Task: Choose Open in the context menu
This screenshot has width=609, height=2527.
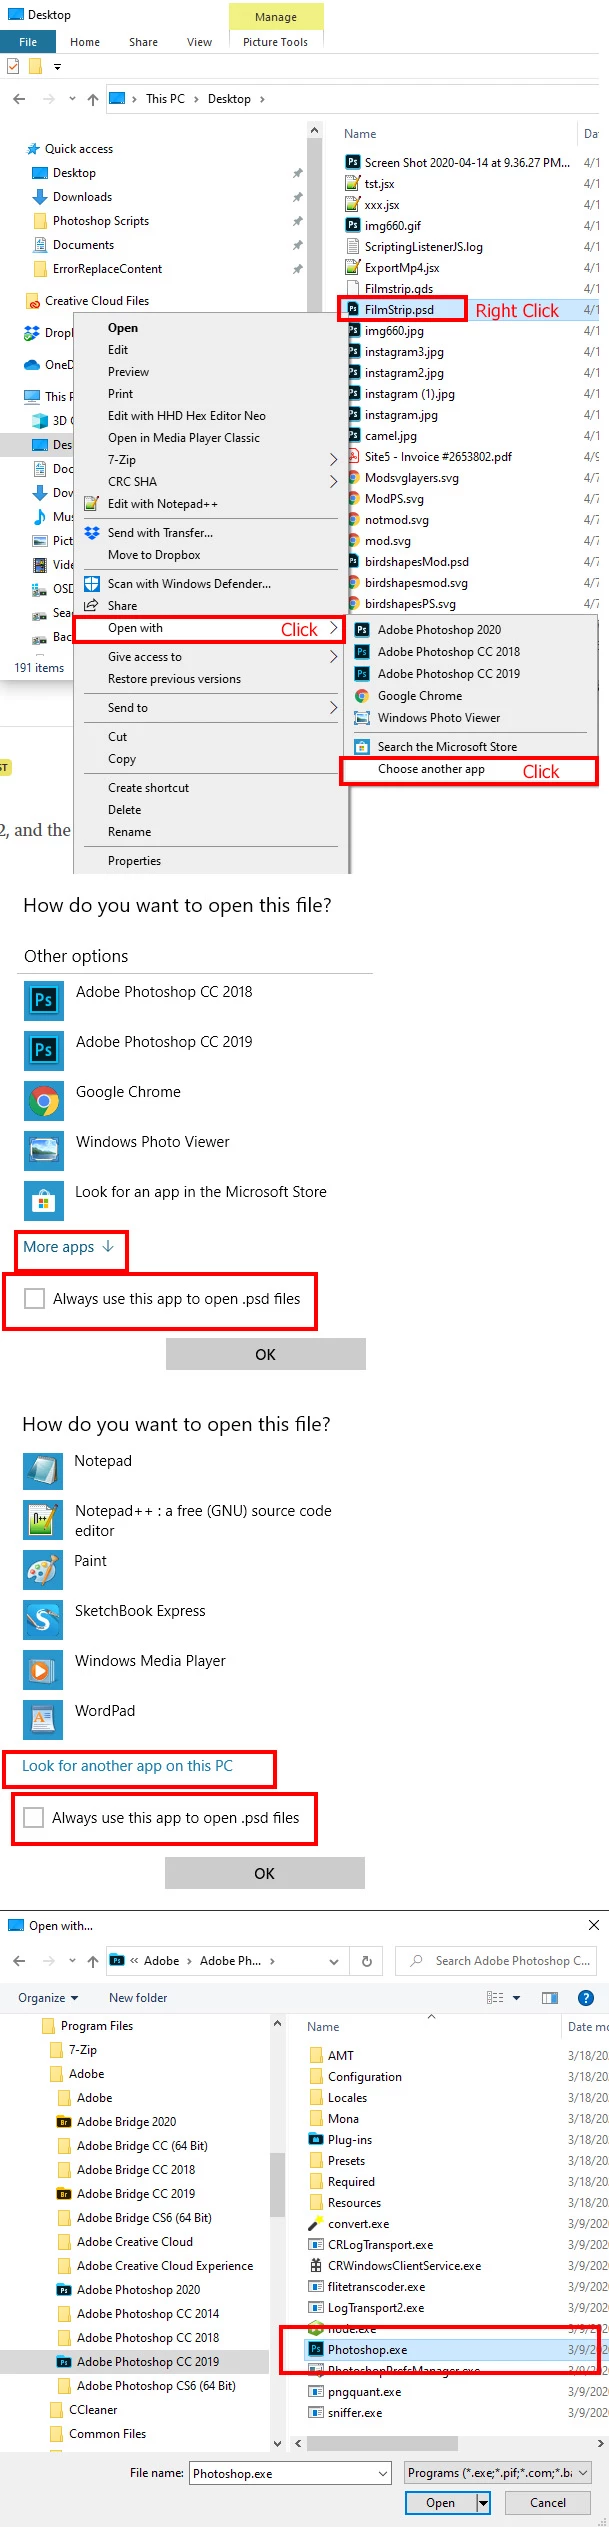Action: coord(123,328)
